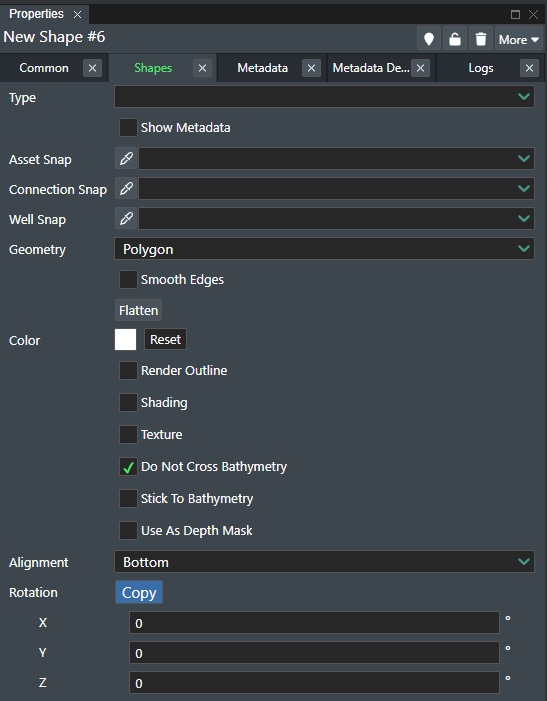The width and height of the screenshot is (547, 701).
Task: Select the Properties panel tab
Action: [x=36, y=14]
